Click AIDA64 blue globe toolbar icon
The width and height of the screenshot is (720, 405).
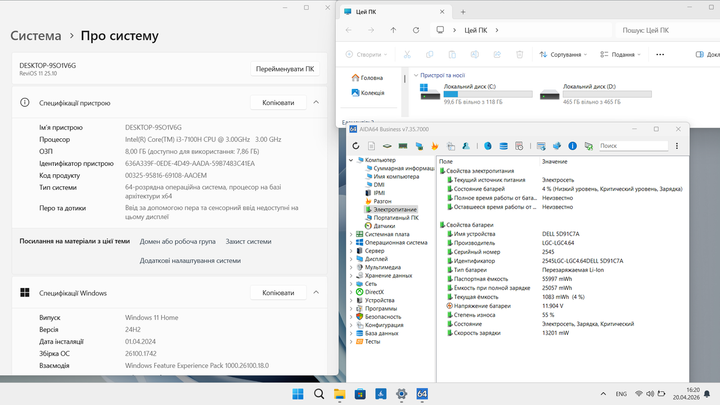[488, 146]
